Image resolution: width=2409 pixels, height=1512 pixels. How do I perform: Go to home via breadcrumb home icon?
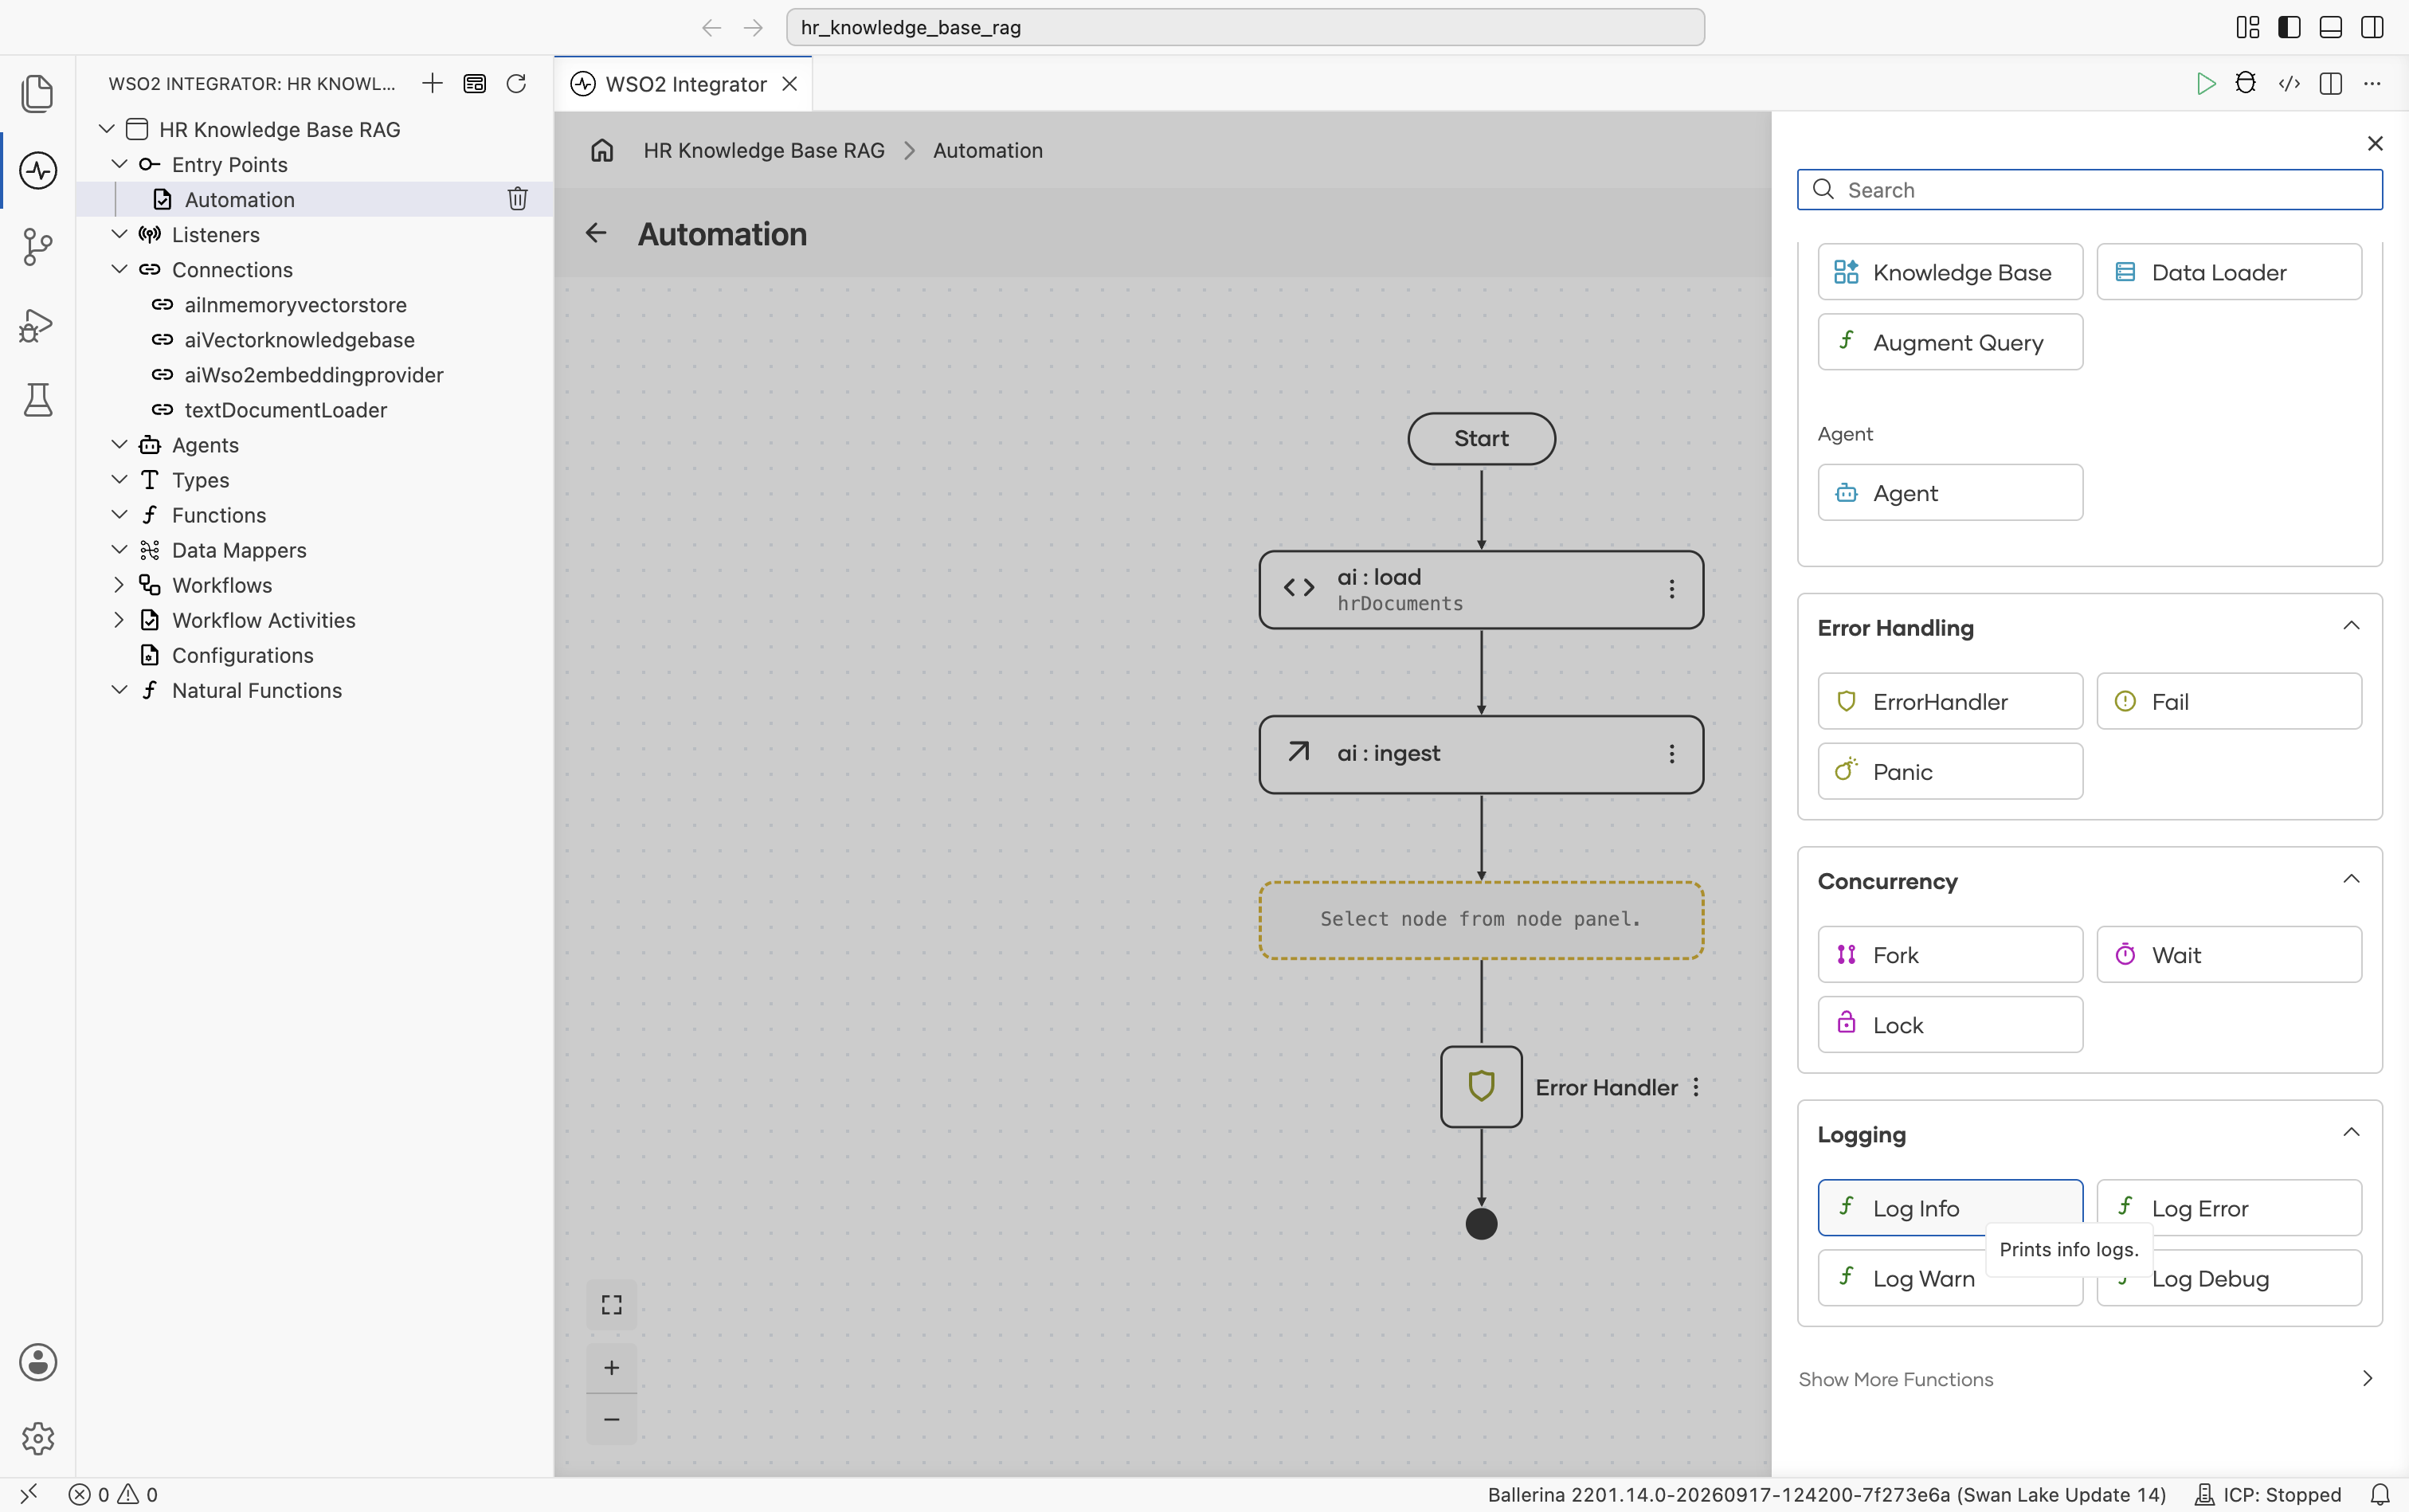pyautogui.click(x=602, y=150)
